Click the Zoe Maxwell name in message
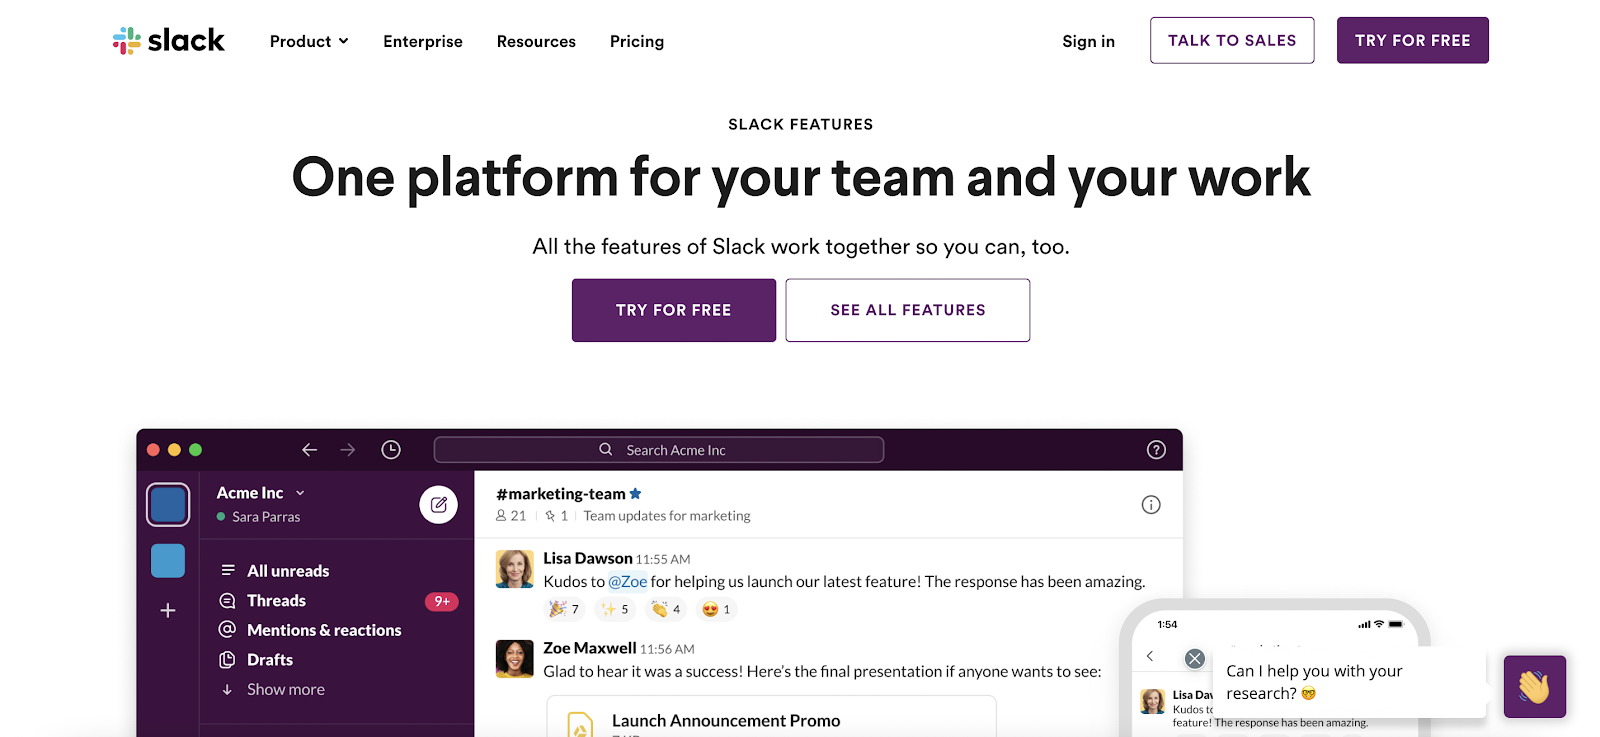1600x737 pixels. coord(590,649)
